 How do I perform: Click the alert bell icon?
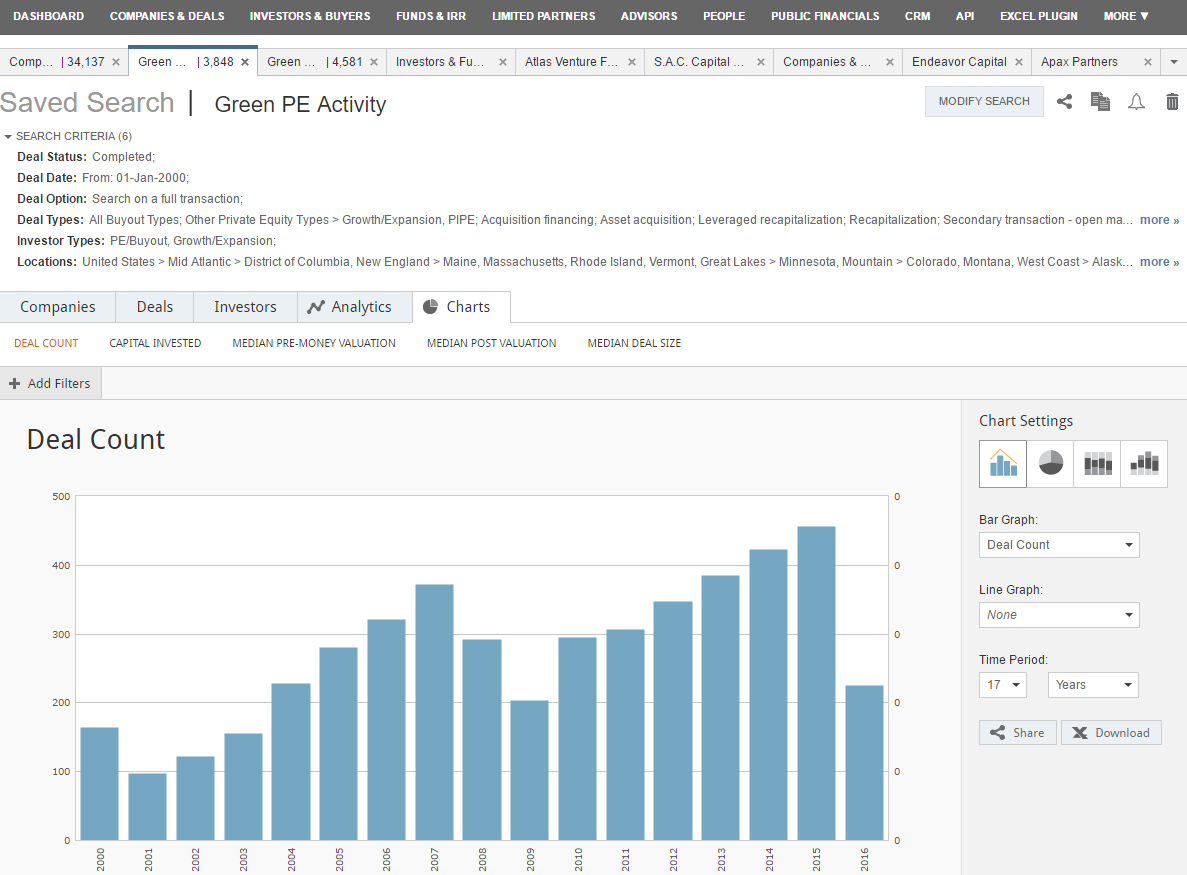(1136, 101)
